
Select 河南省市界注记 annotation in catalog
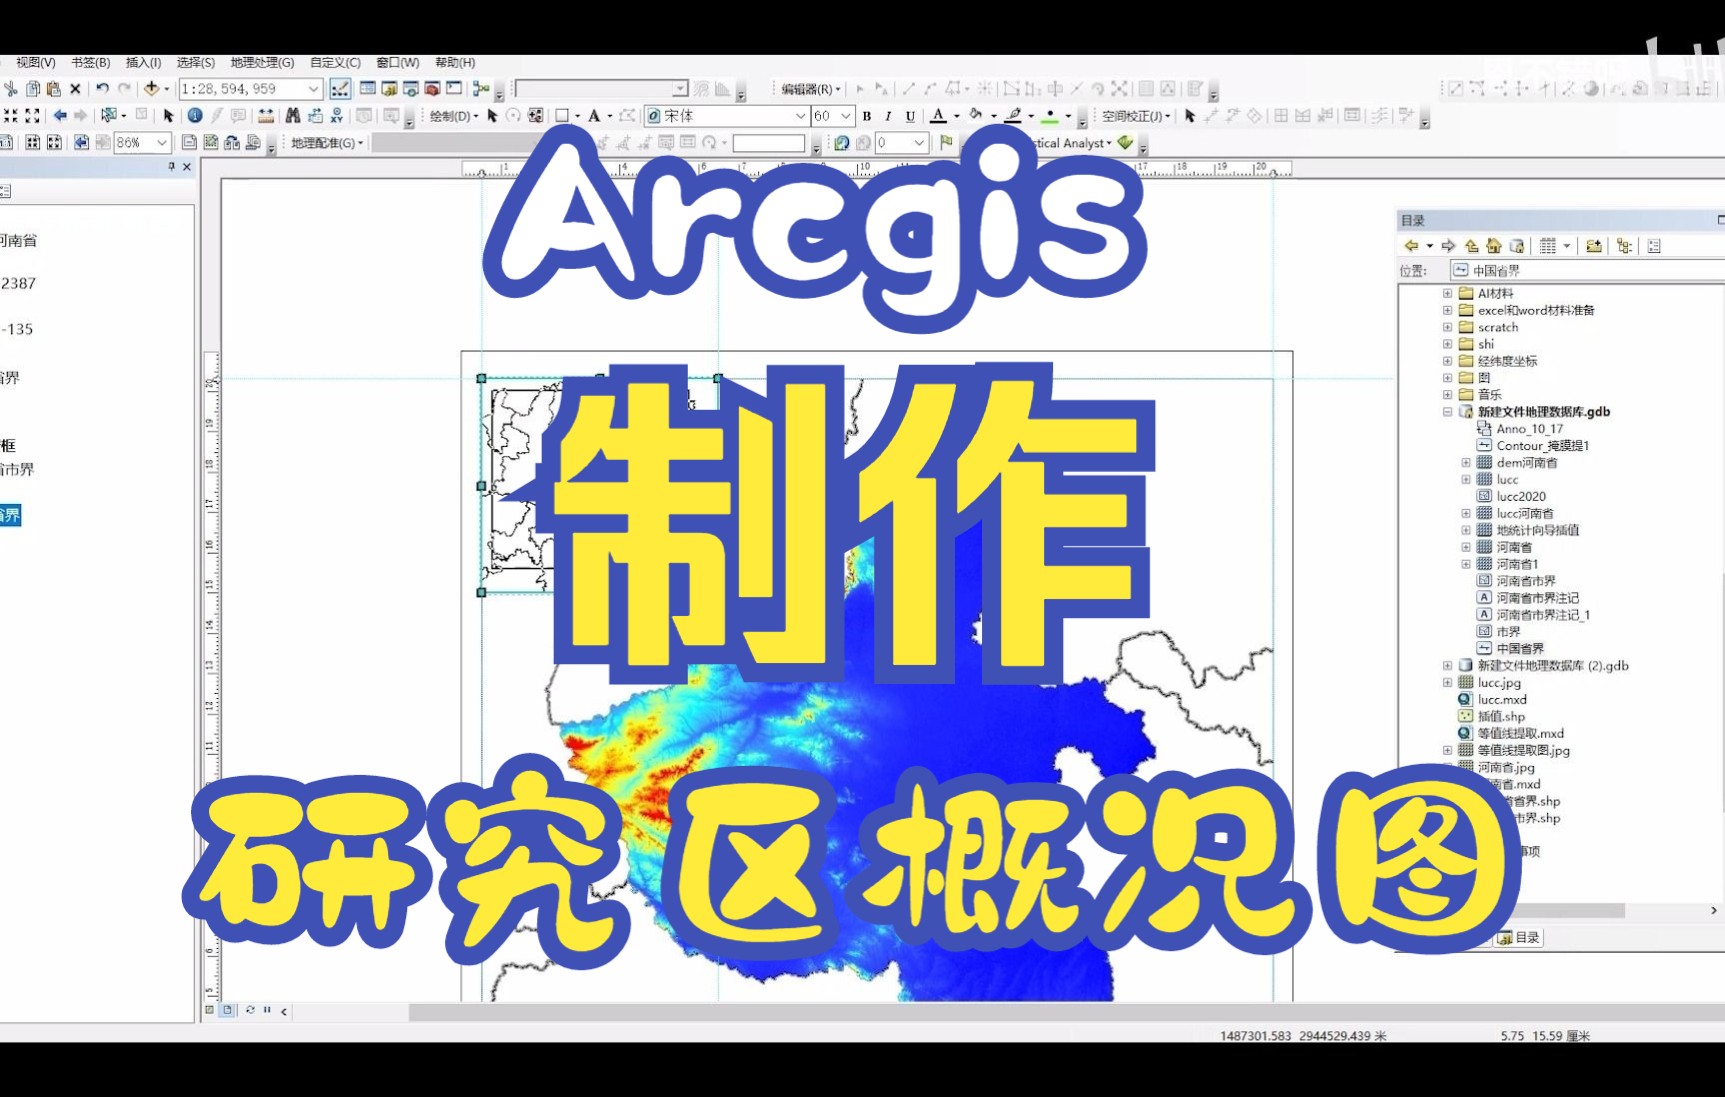point(1537,597)
